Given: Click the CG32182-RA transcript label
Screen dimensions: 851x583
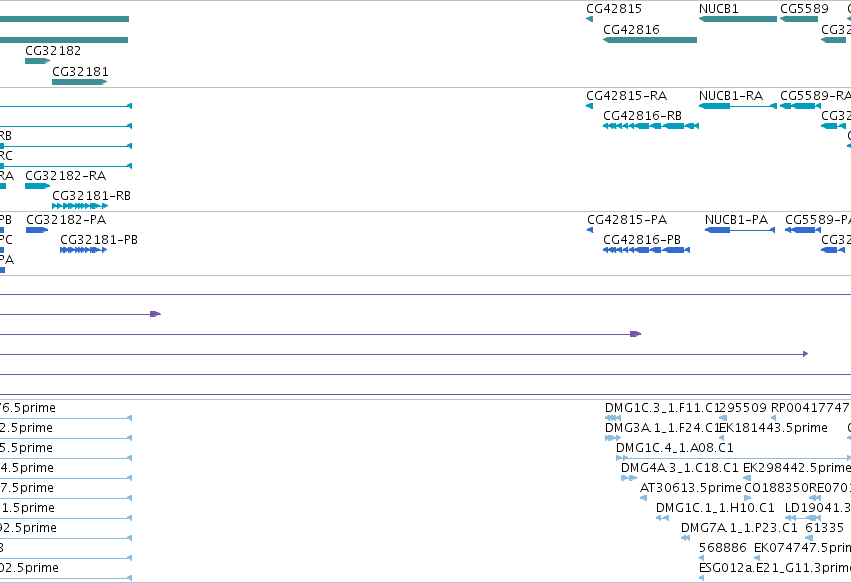Looking at the screenshot, I should click(x=66, y=175).
